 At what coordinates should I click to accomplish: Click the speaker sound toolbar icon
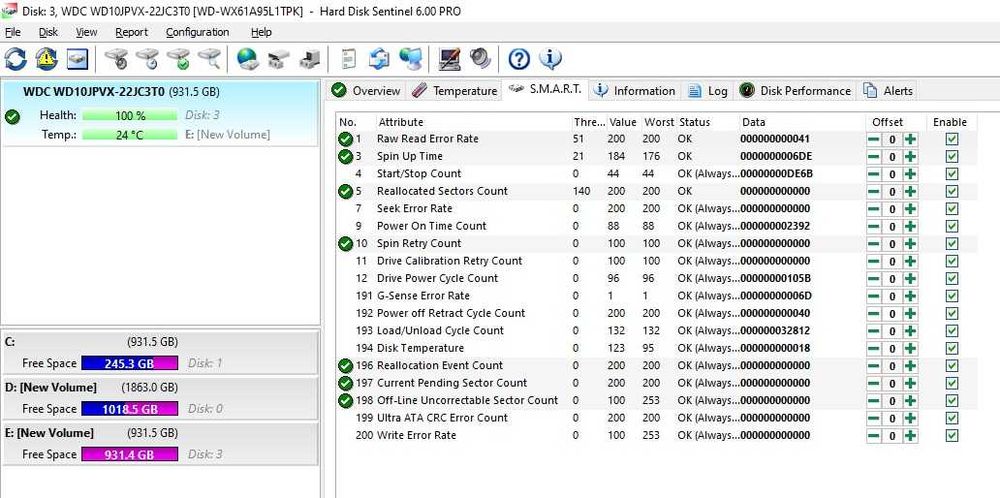[480, 59]
